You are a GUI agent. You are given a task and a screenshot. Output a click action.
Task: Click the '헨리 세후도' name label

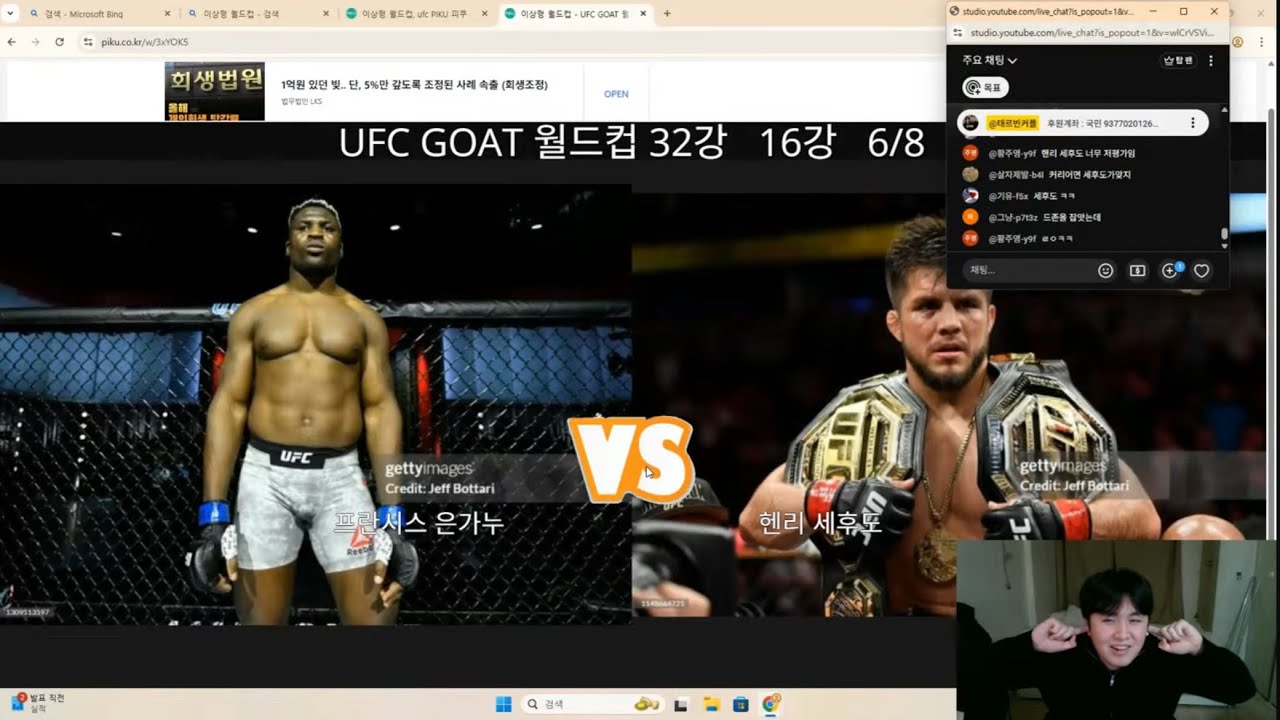[820, 523]
